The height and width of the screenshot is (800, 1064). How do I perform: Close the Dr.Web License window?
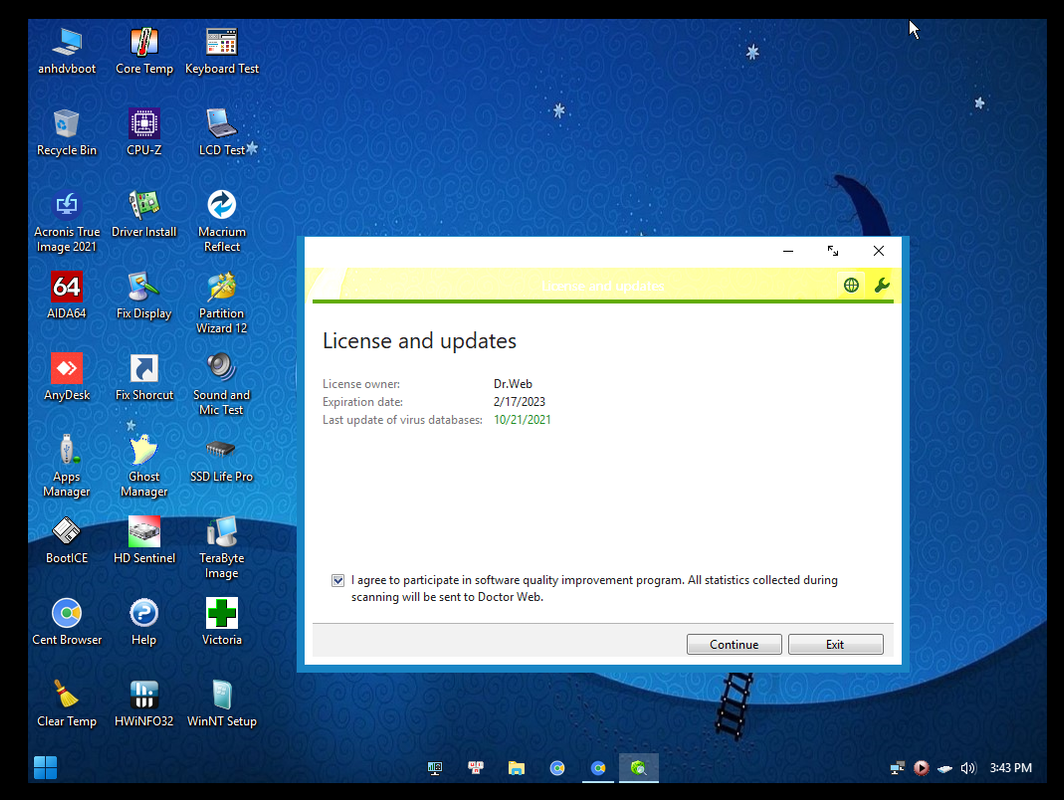click(x=878, y=251)
